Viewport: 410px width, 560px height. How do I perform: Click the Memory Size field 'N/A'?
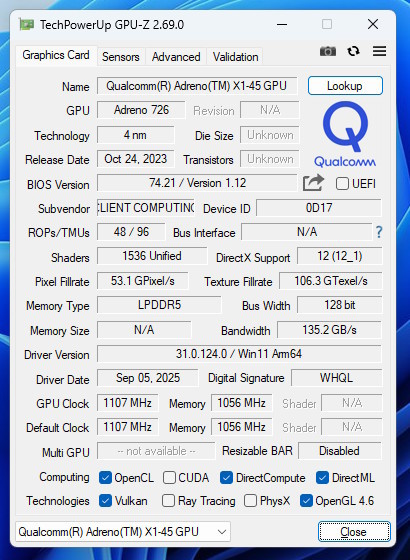144,330
